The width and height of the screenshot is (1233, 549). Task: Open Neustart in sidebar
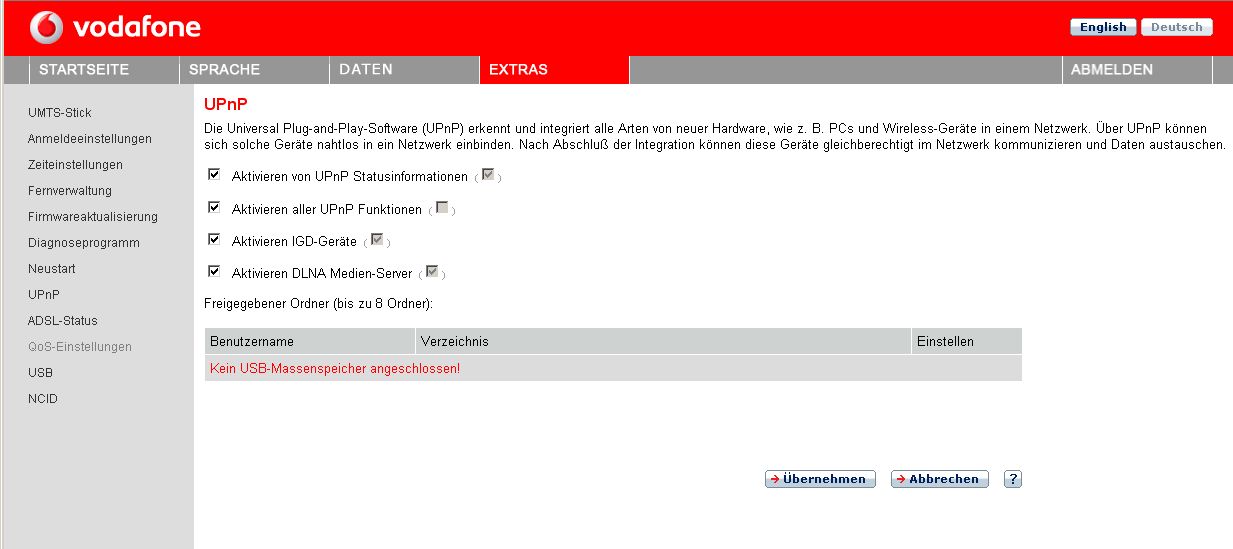coord(52,269)
